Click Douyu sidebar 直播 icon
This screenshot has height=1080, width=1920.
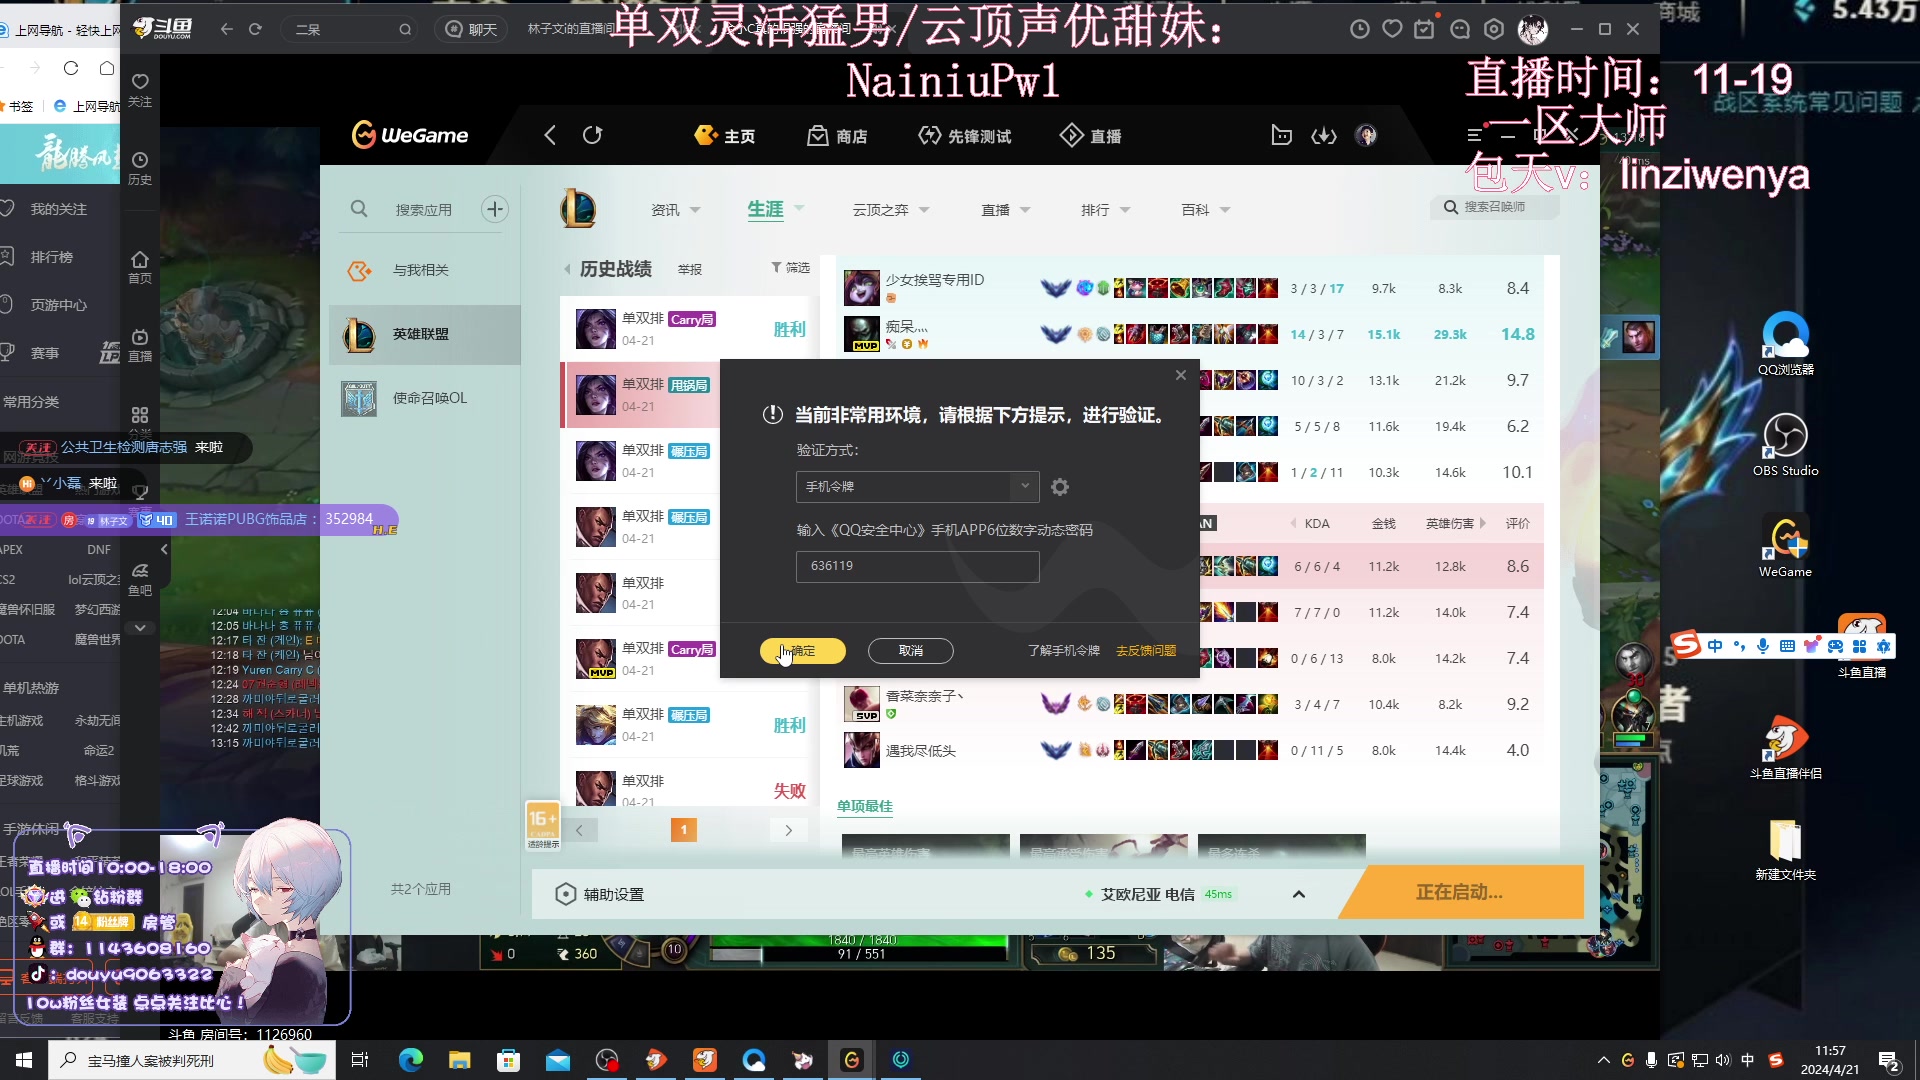tap(140, 344)
